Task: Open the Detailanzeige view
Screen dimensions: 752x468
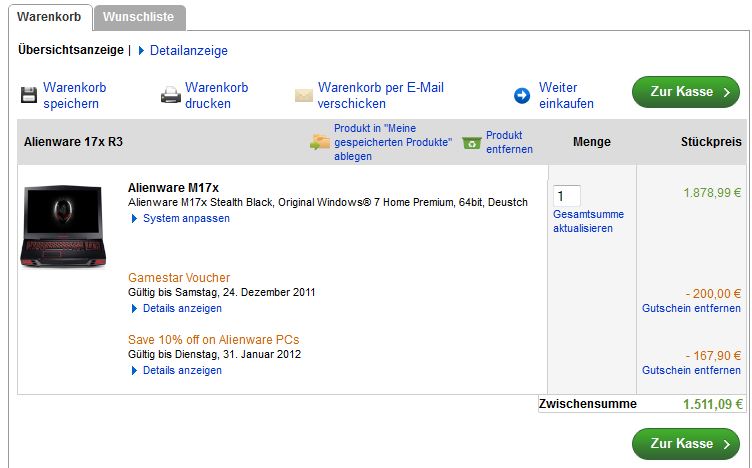Action: tap(188, 50)
